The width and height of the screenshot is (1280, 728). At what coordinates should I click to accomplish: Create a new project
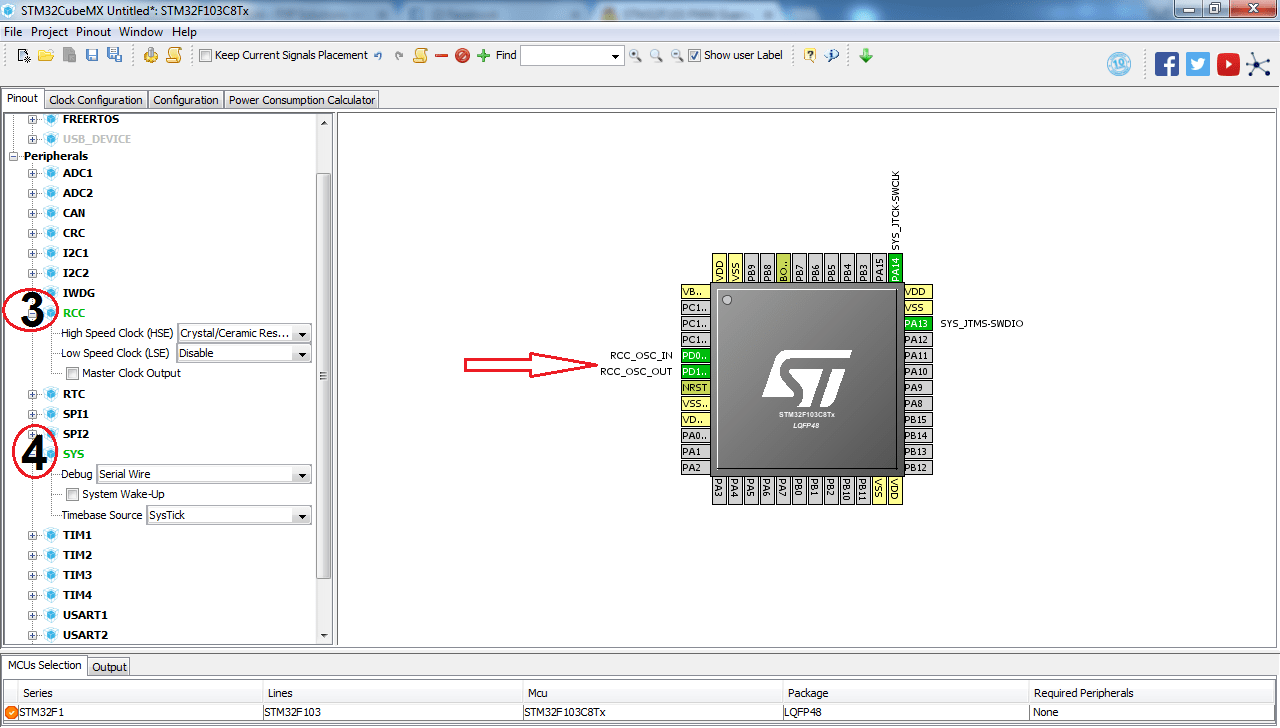tap(22, 55)
